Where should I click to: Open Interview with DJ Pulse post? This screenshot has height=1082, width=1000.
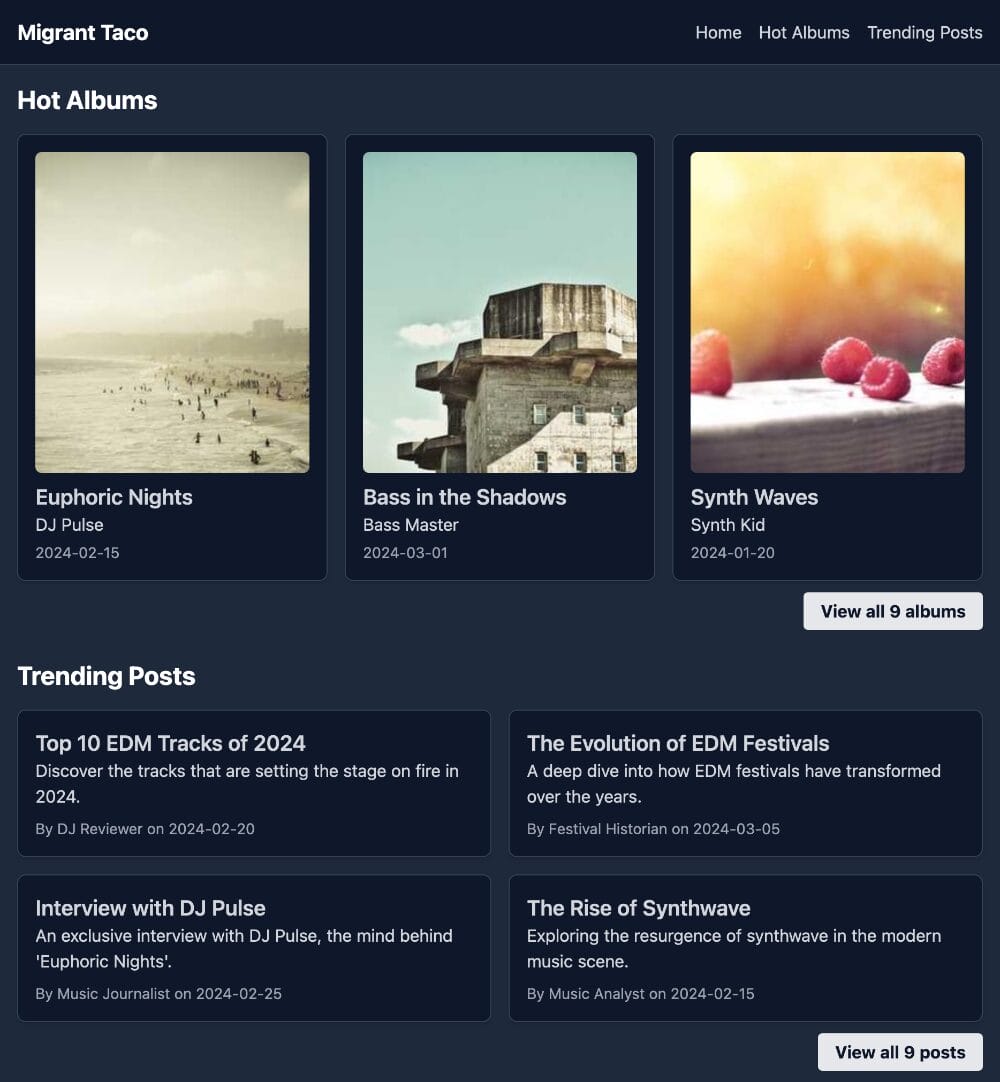point(150,908)
